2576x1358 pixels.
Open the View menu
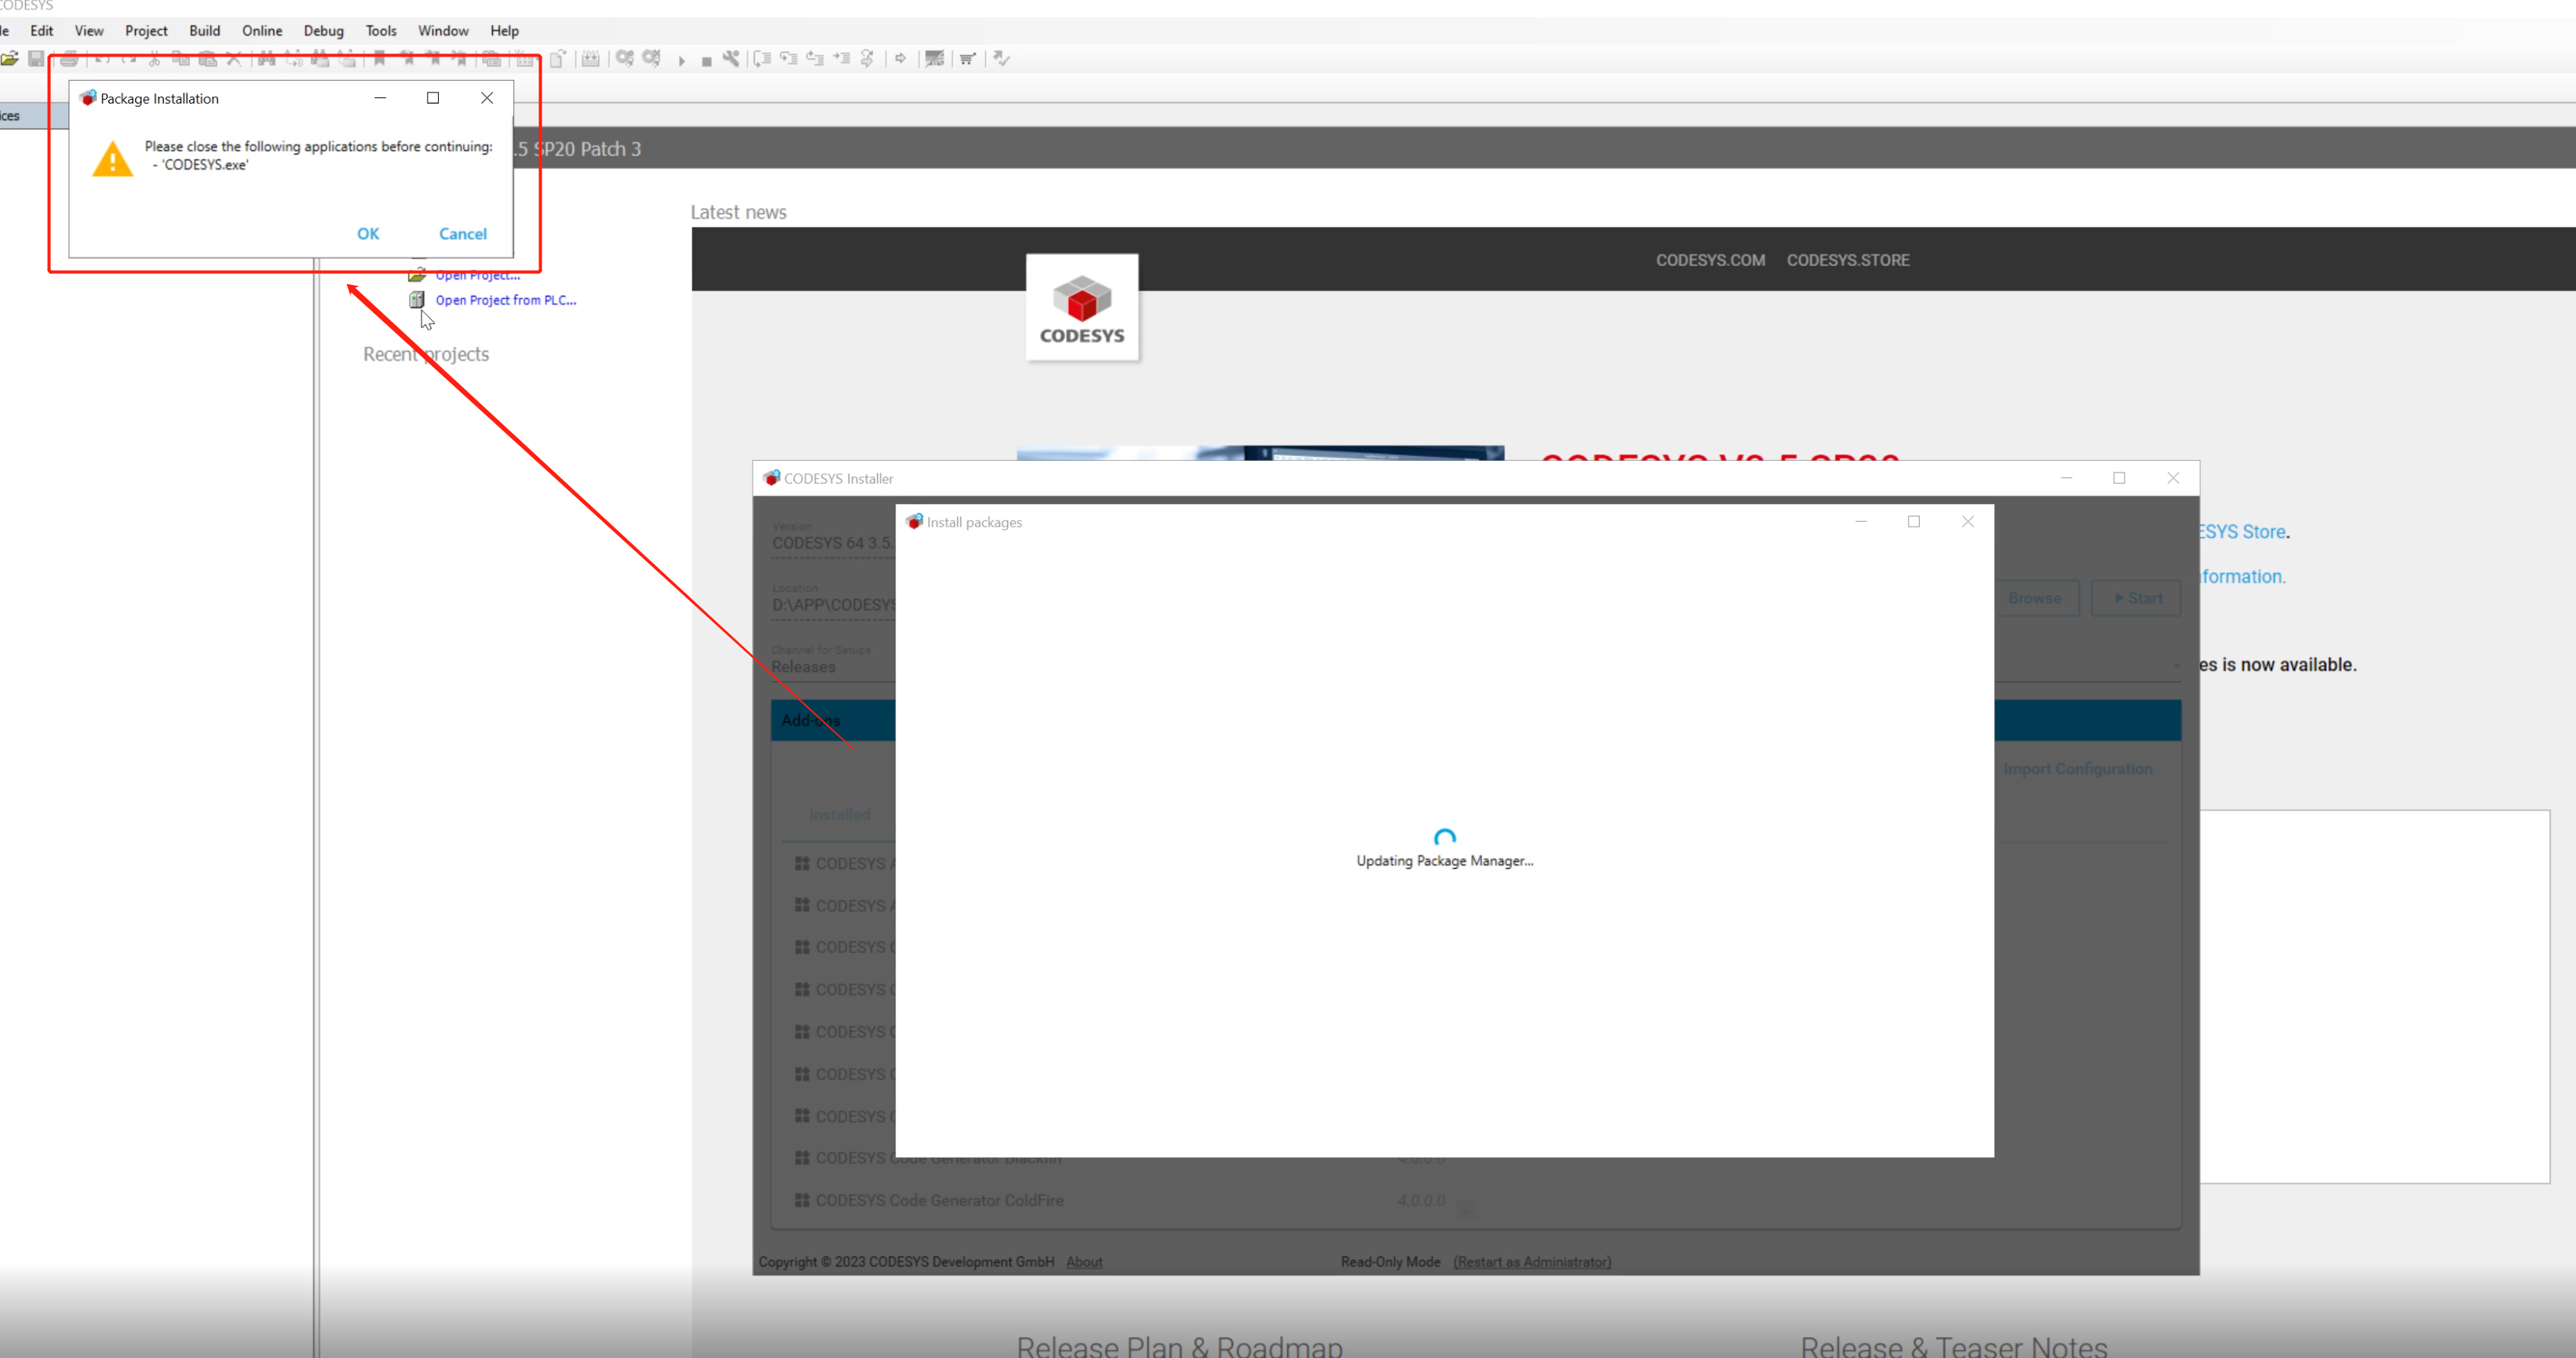[89, 31]
